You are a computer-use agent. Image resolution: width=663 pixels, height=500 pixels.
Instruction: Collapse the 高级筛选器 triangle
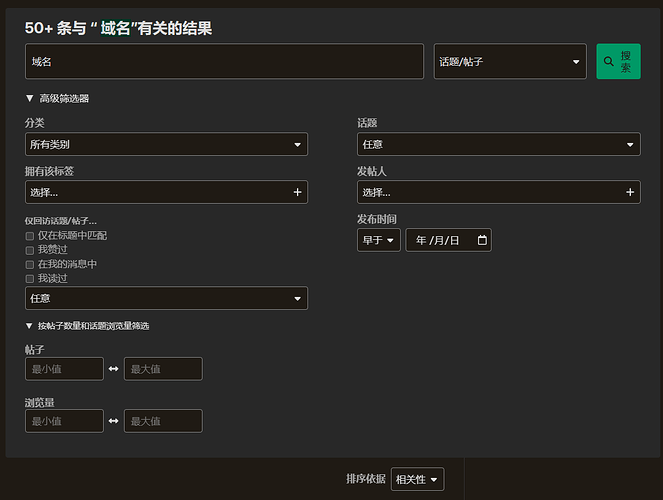(x=29, y=98)
